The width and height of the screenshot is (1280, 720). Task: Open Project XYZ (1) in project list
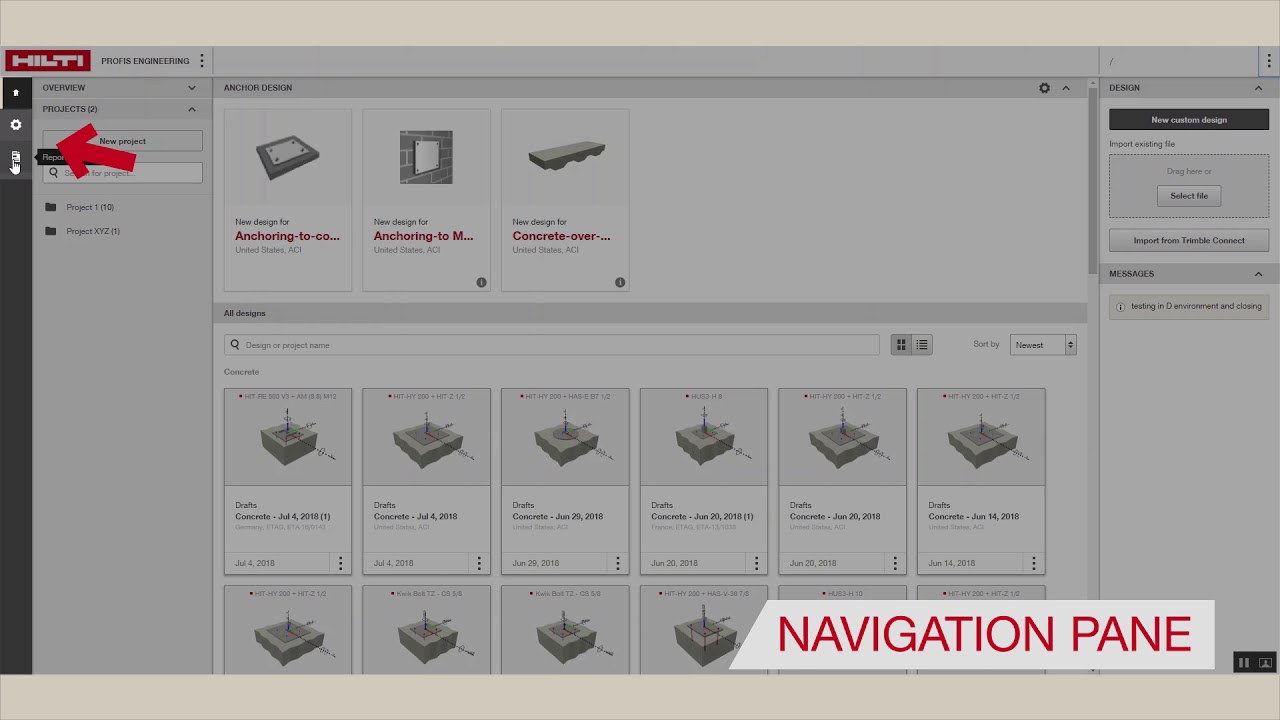92,231
